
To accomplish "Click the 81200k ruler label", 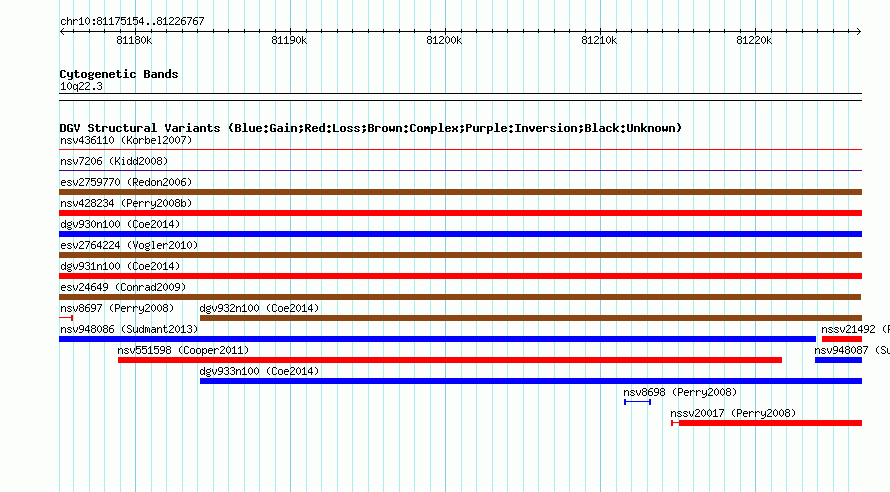I will 444,40.
